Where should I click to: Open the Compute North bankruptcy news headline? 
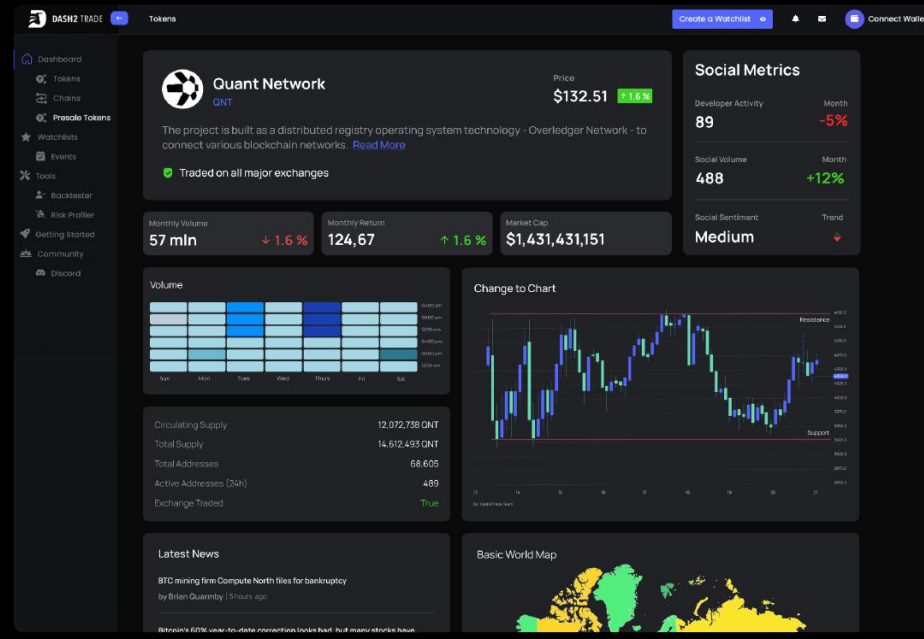tap(252, 581)
